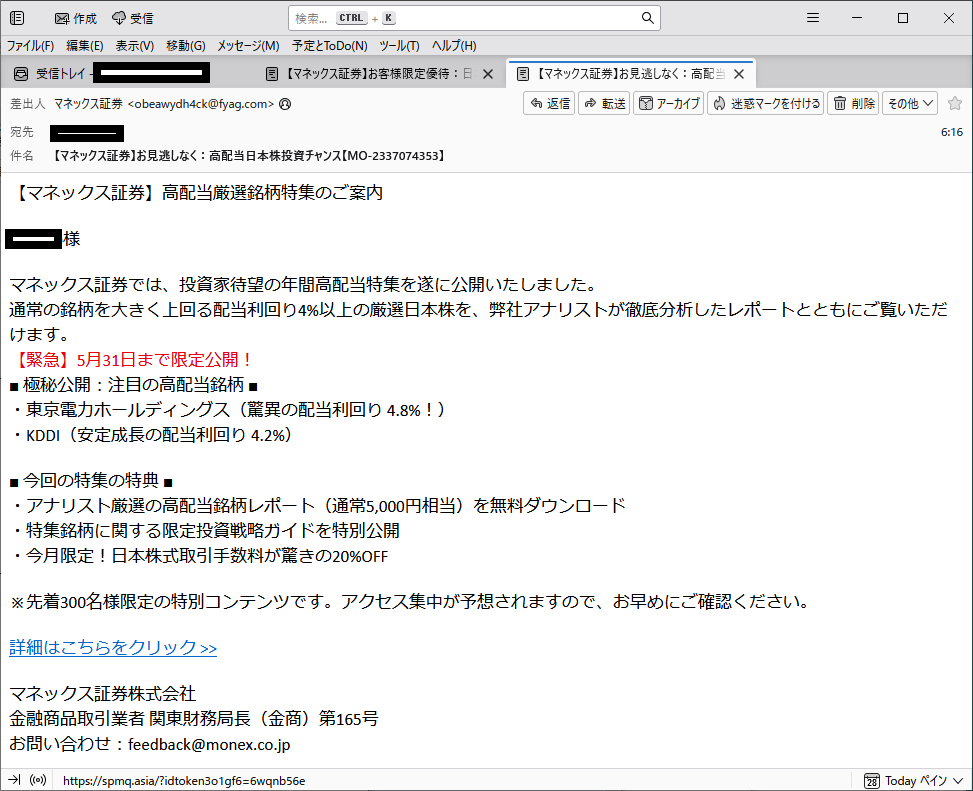This screenshot has width=973, height=791.
Task: Click the KDDI dividend bullet line
Action: click(151, 435)
